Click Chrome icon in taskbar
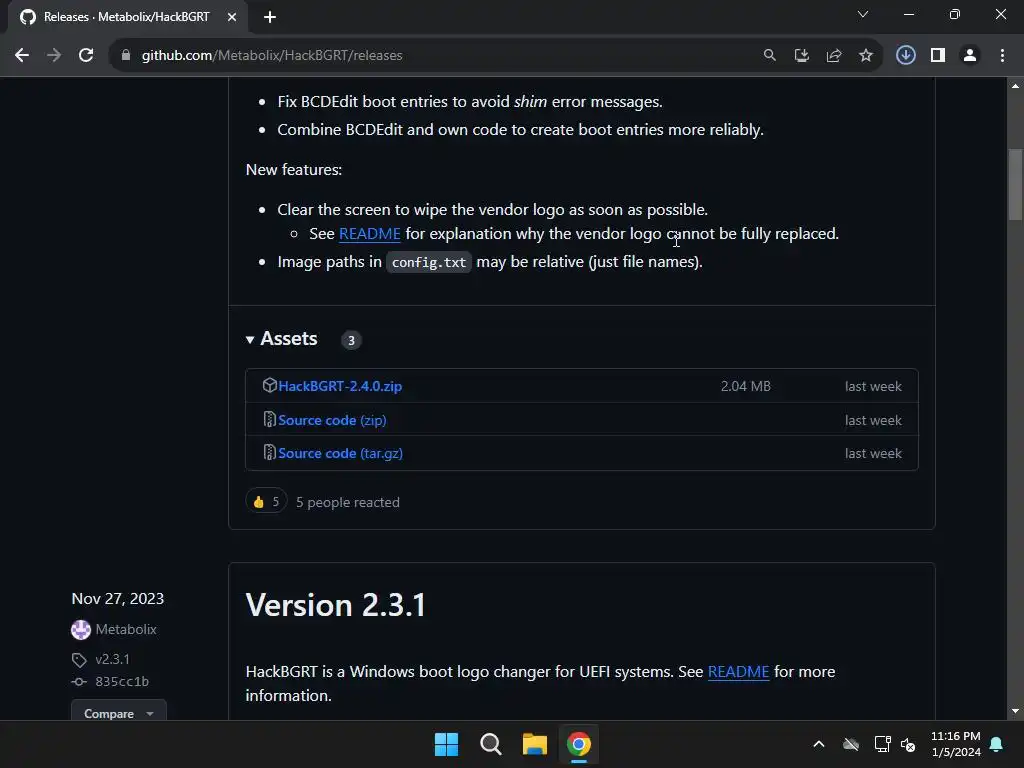The height and width of the screenshot is (768, 1024). click(x=579, y=744)
